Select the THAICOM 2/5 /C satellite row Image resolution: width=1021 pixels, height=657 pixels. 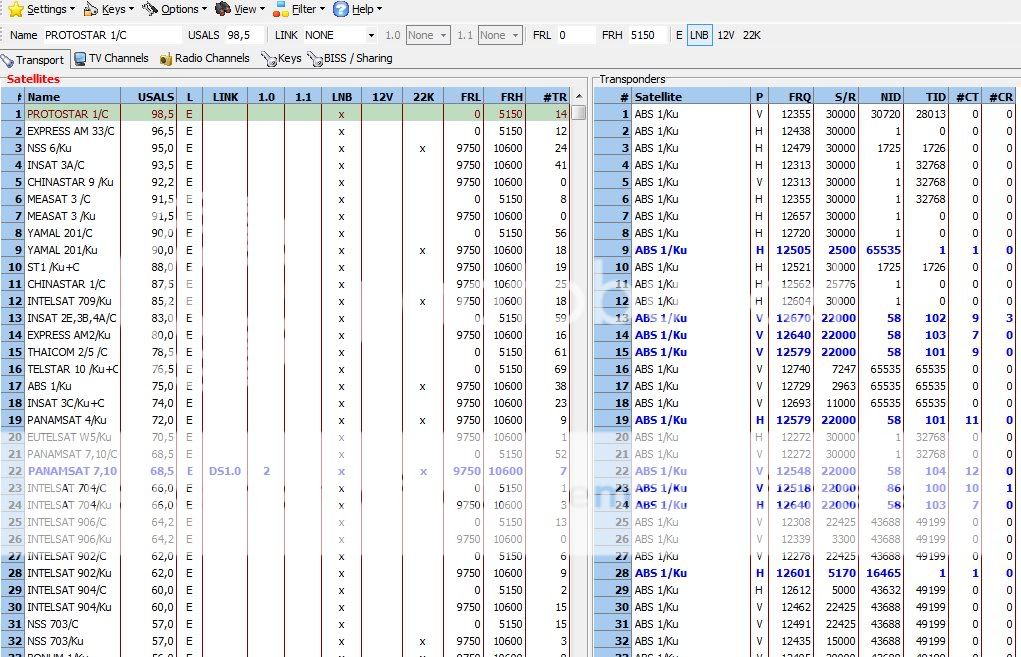coord(287,352)
